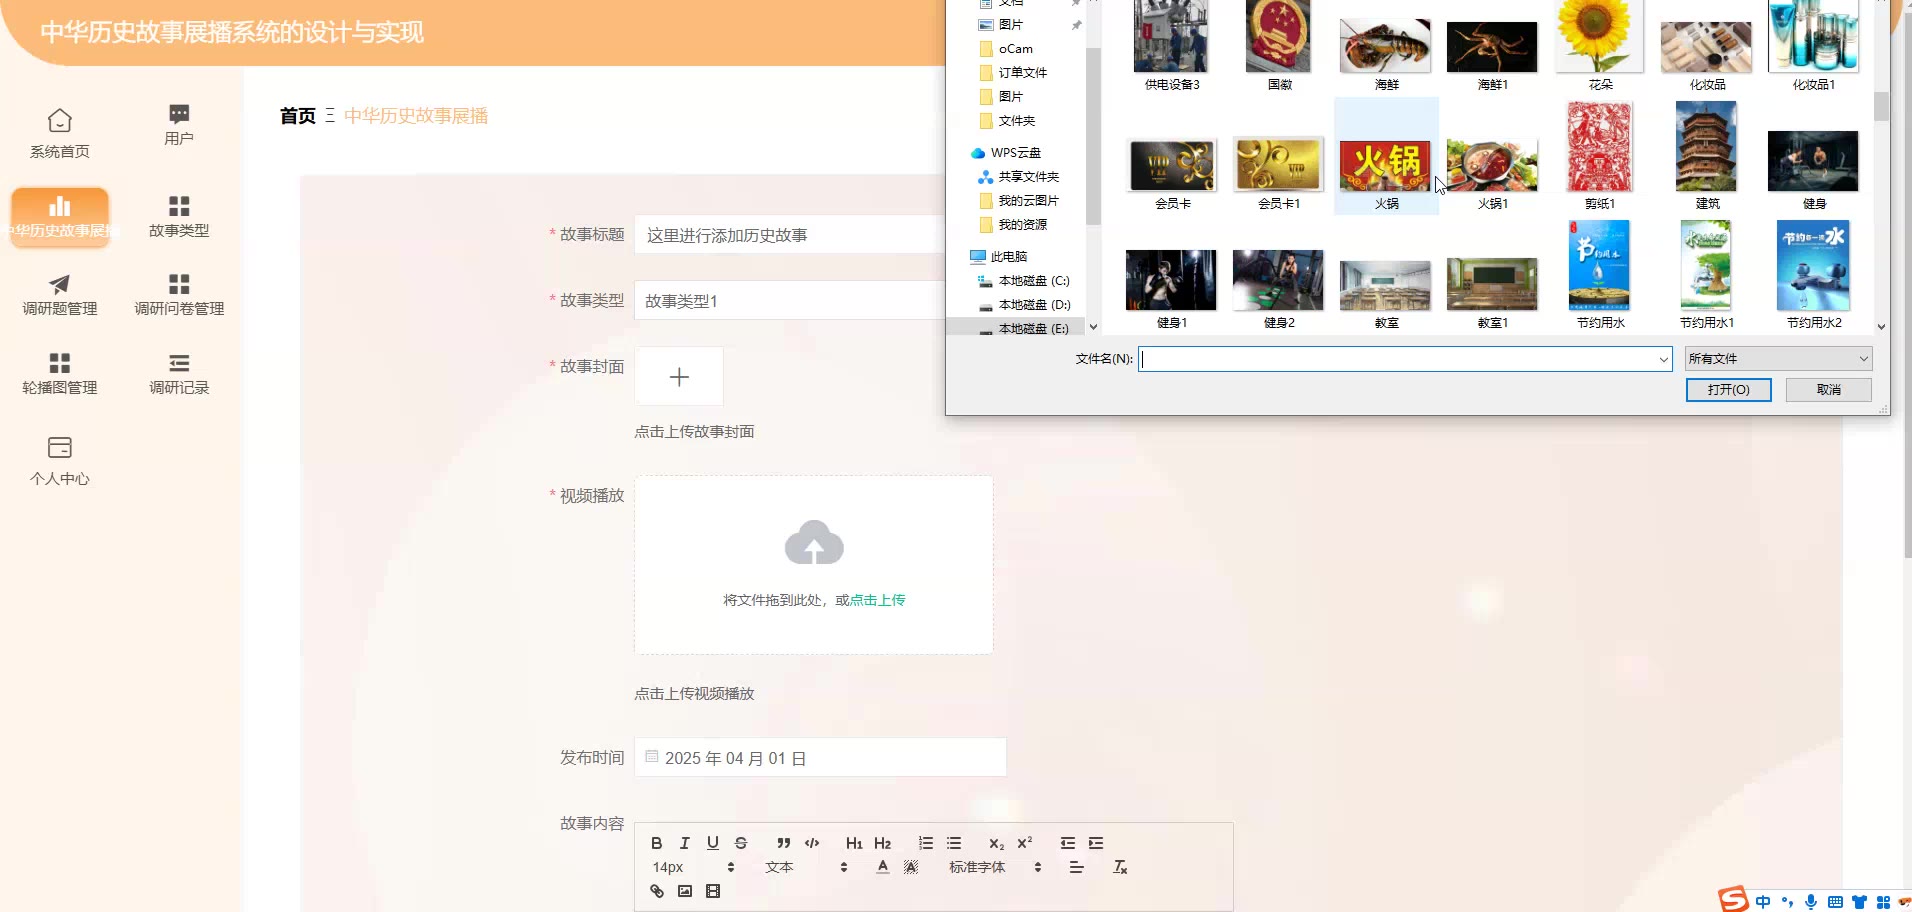Screen dimensions: 1912x912
Task: Apply strikethrough in the story editor
Action: [x=741, y=843]
